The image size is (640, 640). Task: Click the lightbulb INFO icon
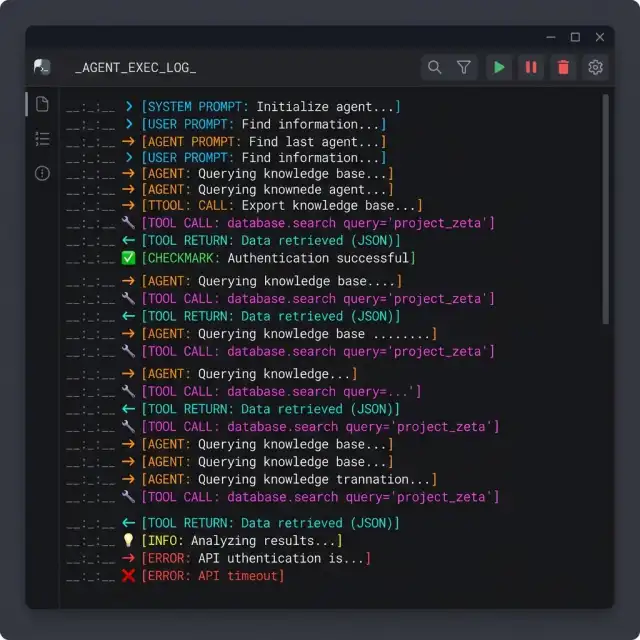pos(128,540)
